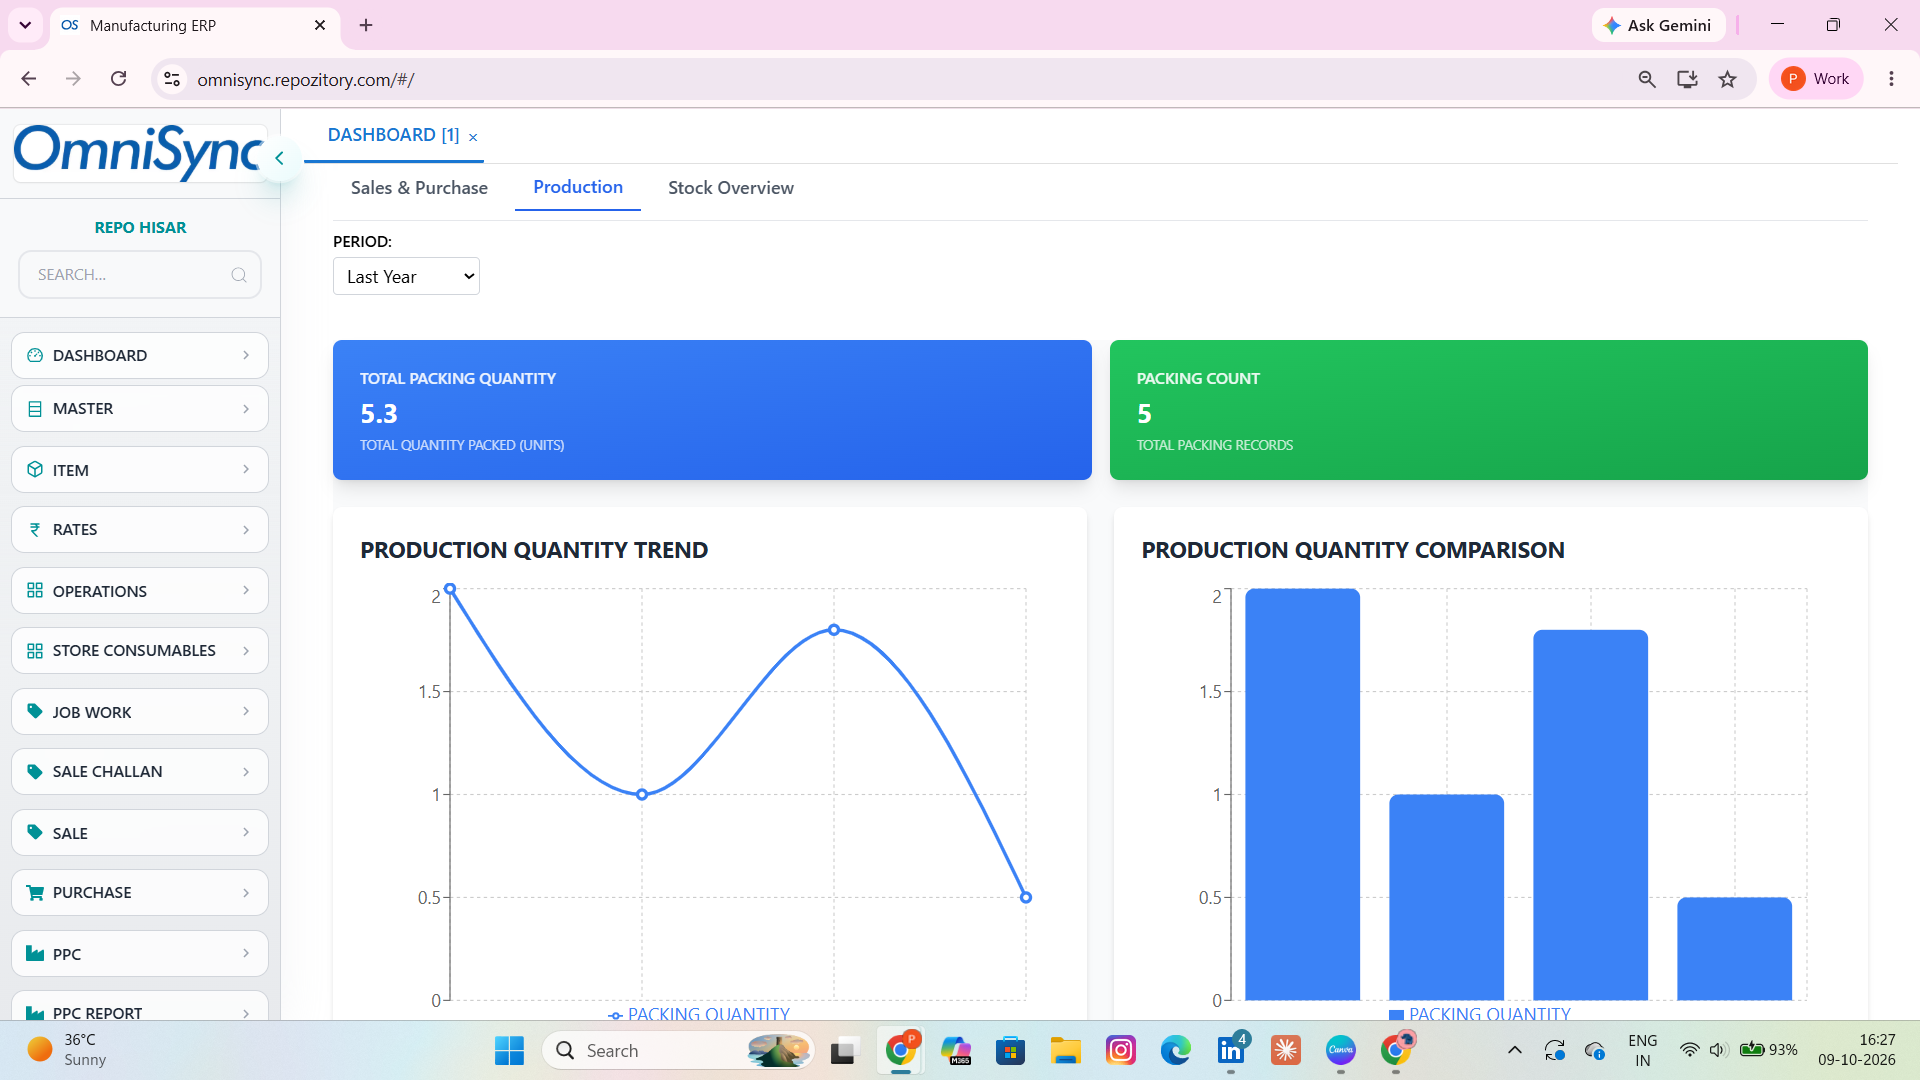The height and width of the screenshot is (1080, 1920).
Task: View site information icon in address bar
Action: (172, 79)
